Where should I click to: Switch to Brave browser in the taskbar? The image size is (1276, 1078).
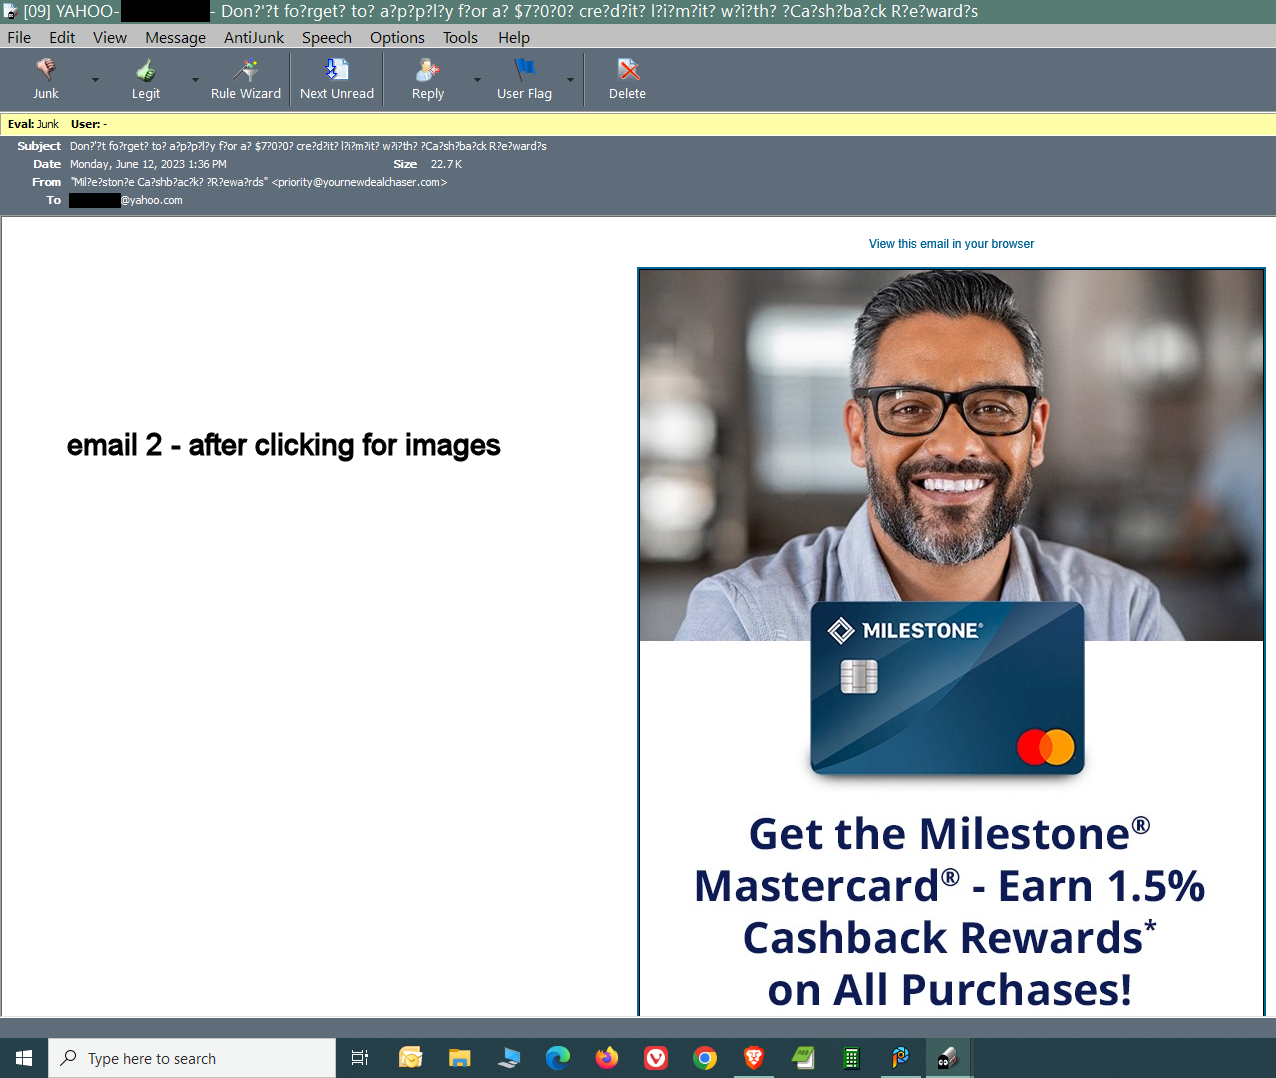click(754, 1058)
